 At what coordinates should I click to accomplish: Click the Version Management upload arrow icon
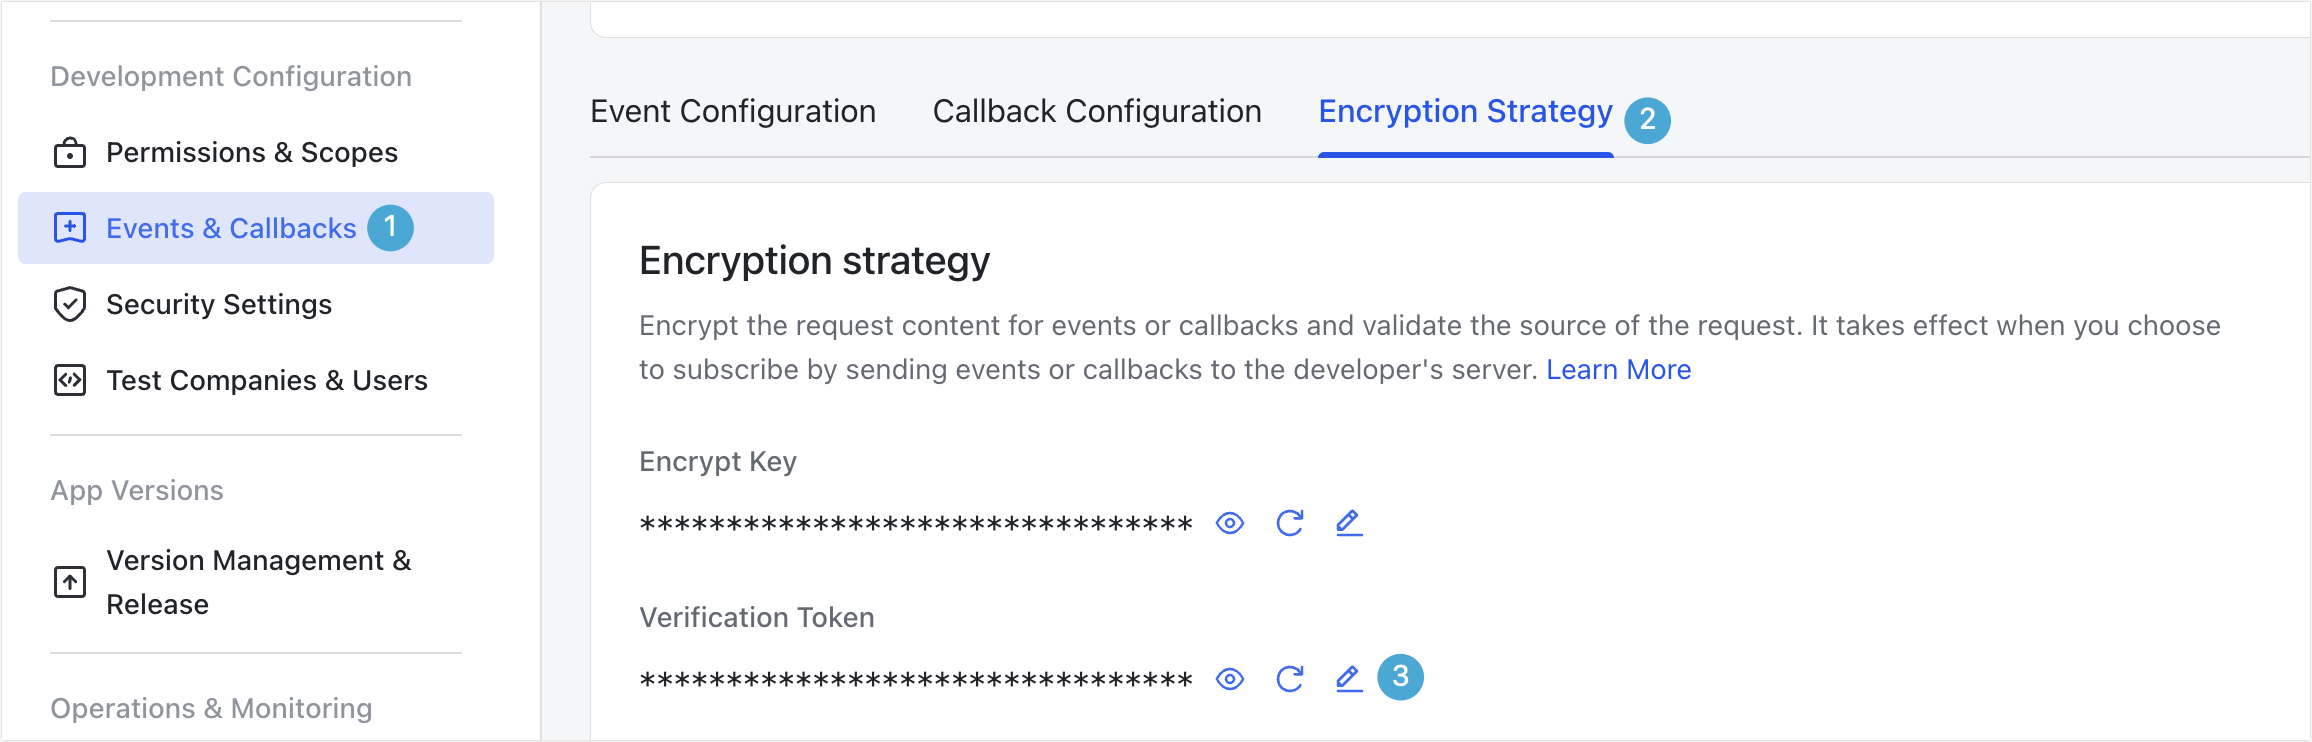tap(69, 581)
